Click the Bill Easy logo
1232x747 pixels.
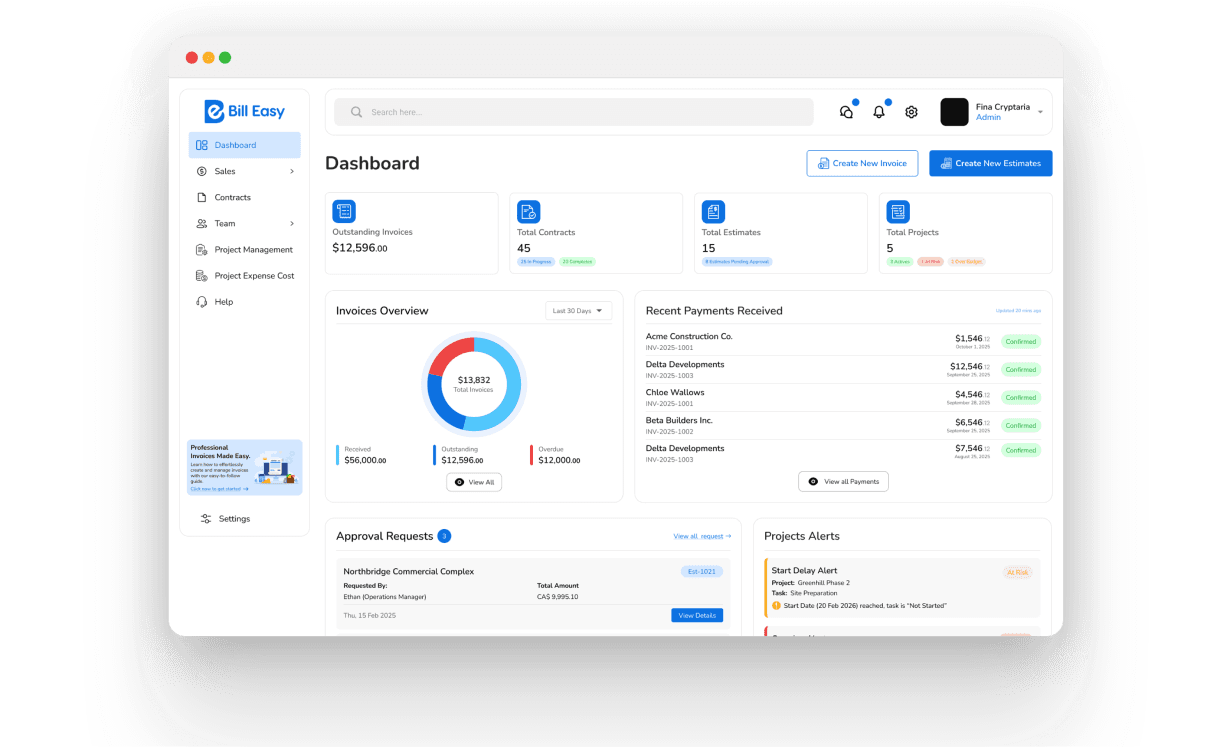coord(244,111)
